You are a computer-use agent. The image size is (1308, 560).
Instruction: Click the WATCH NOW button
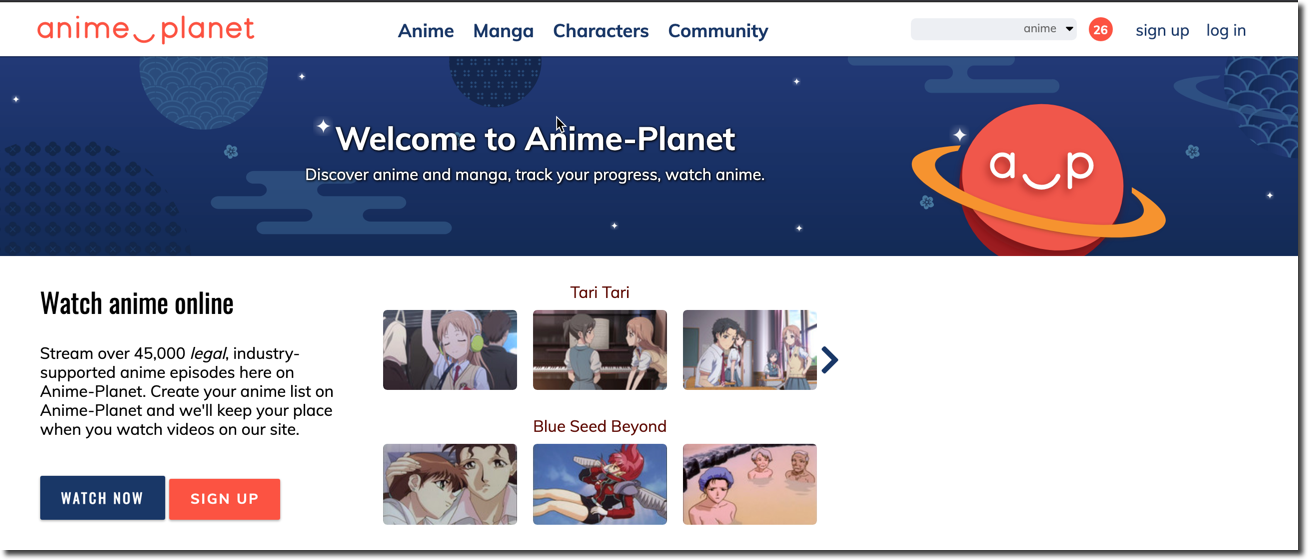[102, 498]
